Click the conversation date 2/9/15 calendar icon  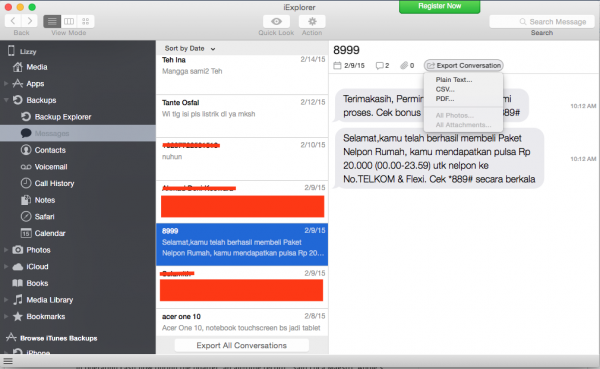(x=337, y=65)
